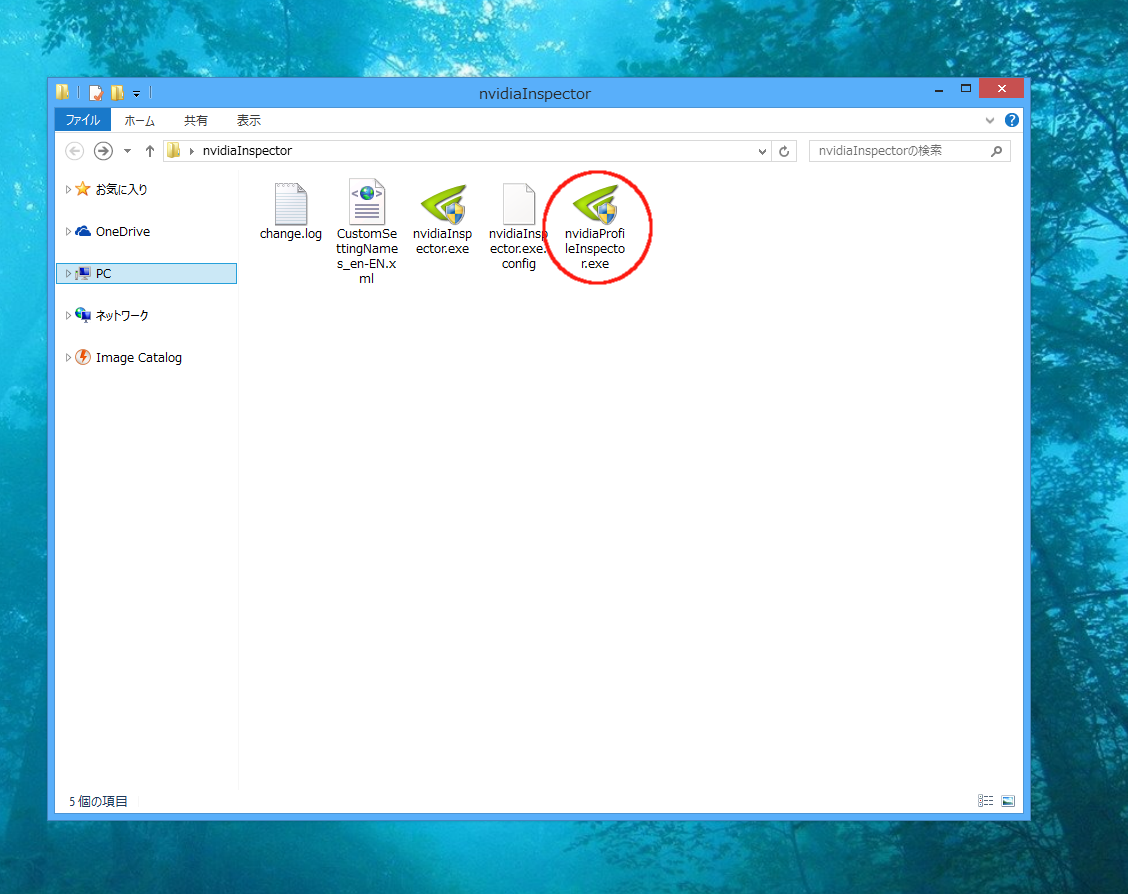
Task: Expand the address bar path chevron
Action: coord(192,151)
